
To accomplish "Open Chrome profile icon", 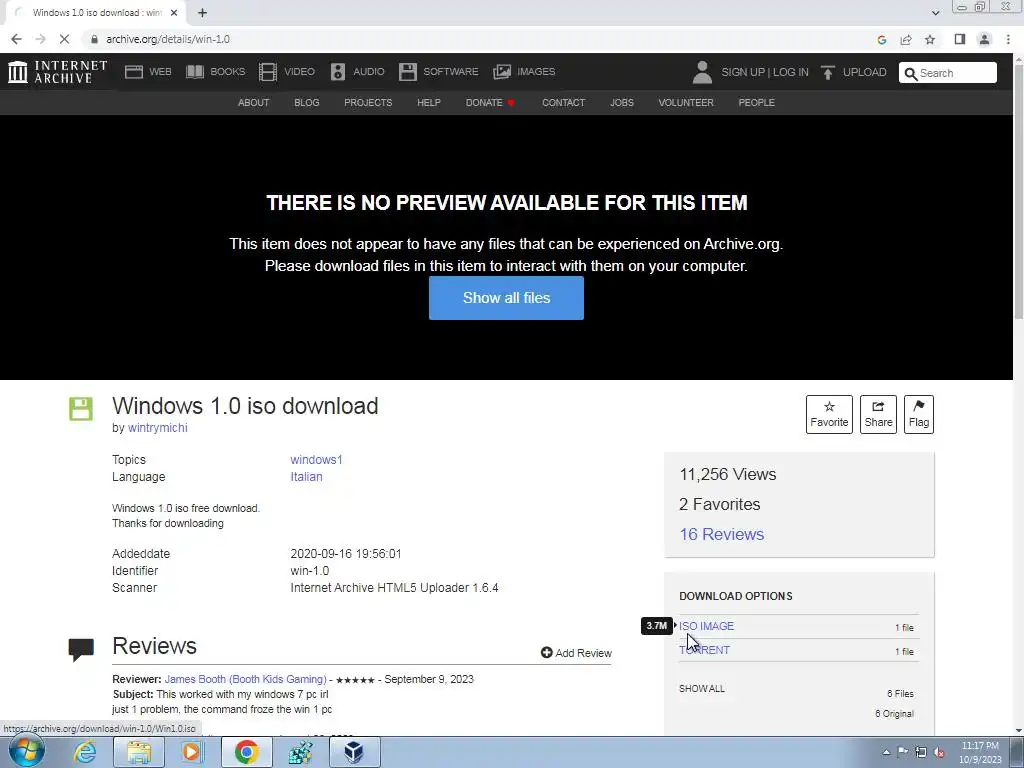I will point(984,39).
